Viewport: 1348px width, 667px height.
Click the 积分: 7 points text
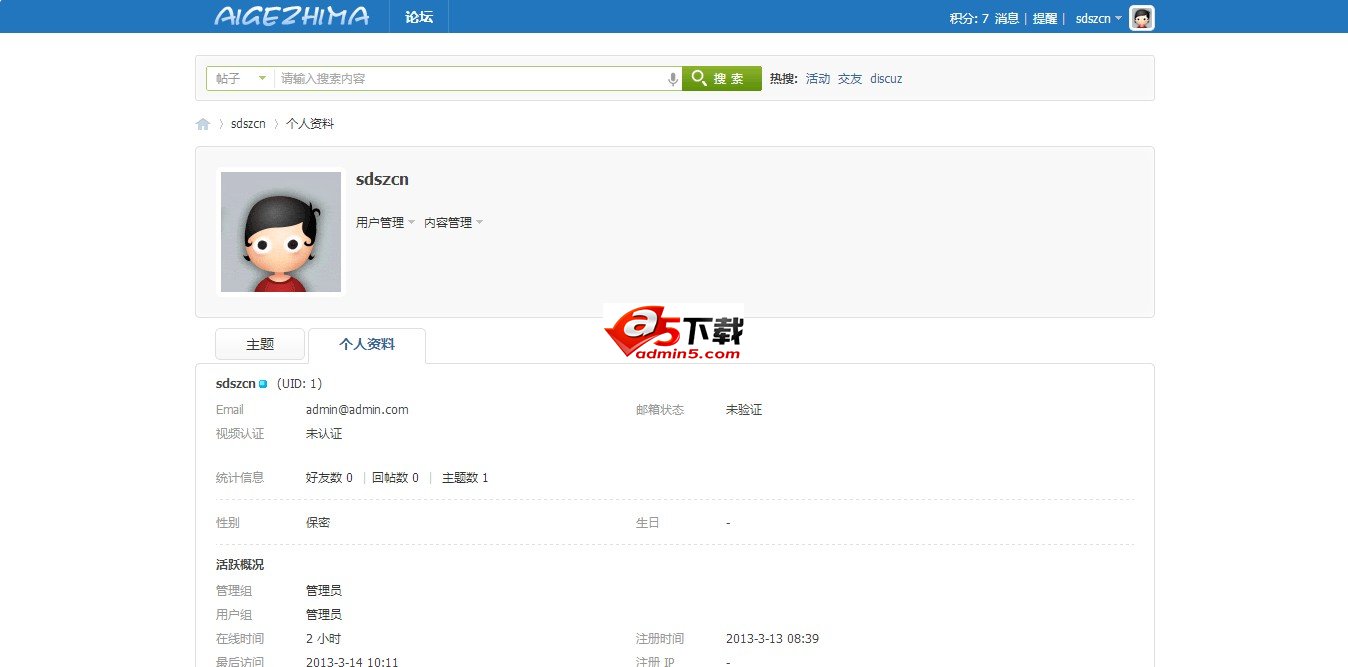(969, 18)
